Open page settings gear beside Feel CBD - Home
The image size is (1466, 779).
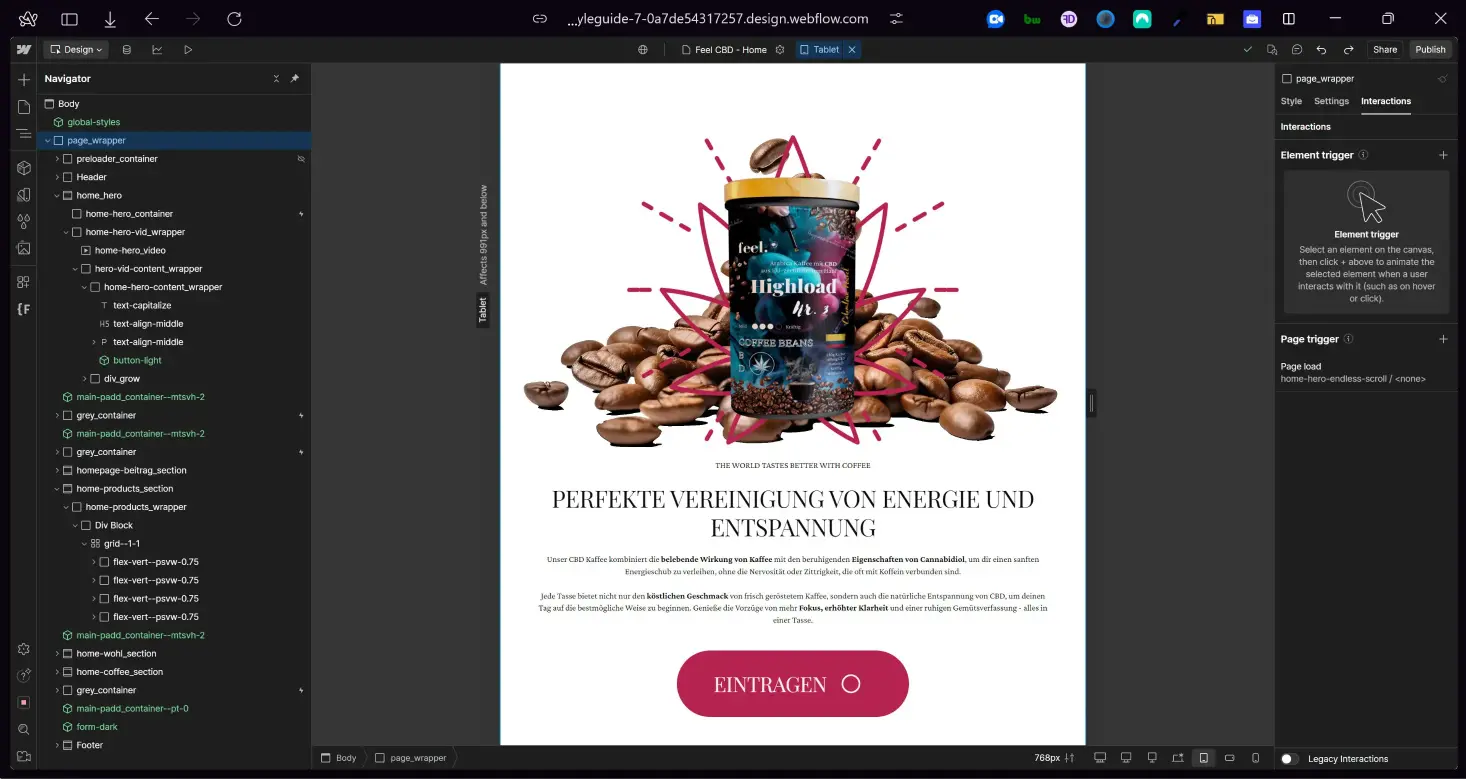(x=780, y=49)
